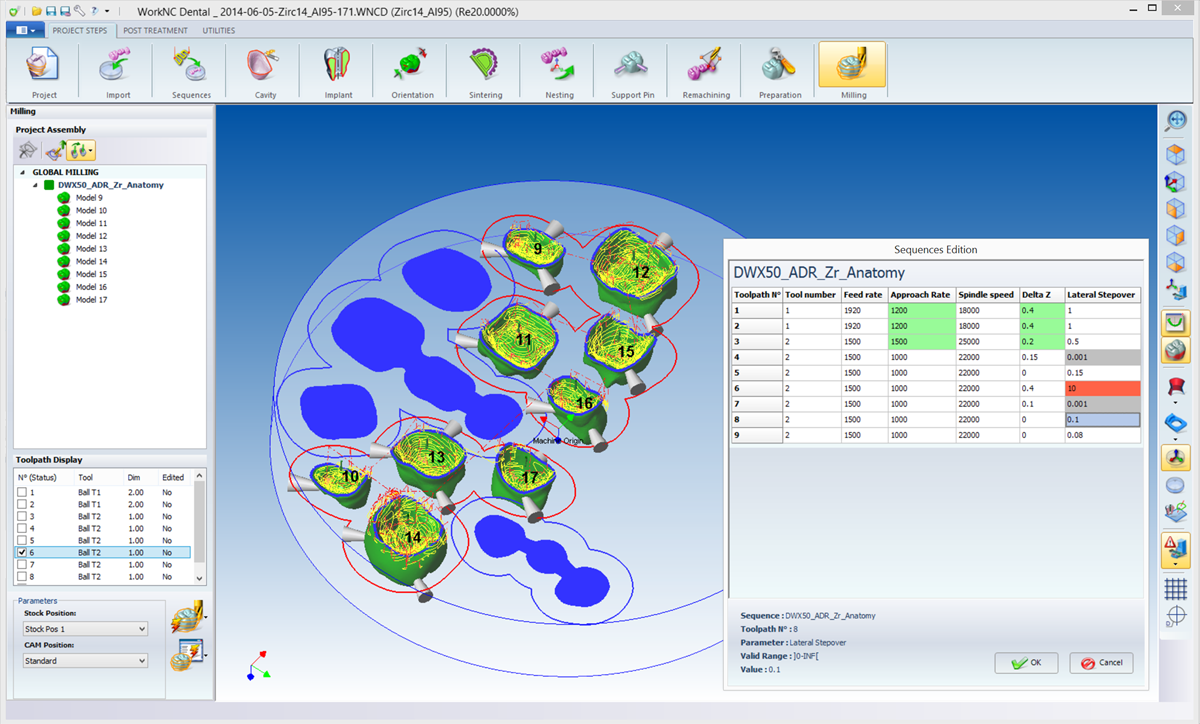Click the first Project Assembly toolbar icon

coord(28,150)
